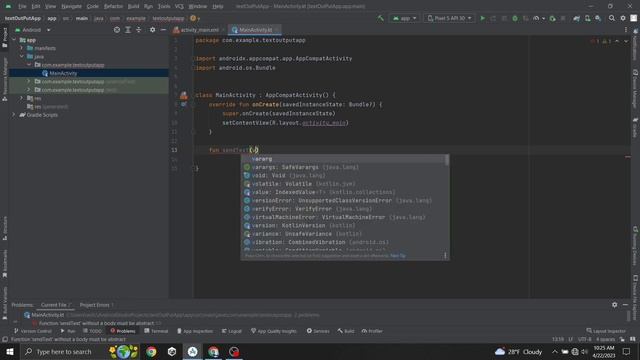The width and height of the screenshot is (640, 360).
Task: Switch to Project Errors tab
Action: click(x=96, y=305)
